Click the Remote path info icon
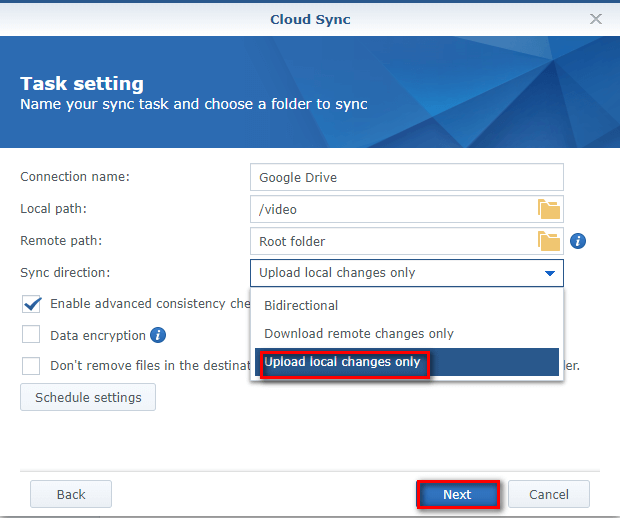The width and height of the screenshot is (620, 518). click(x=578, y=241)
